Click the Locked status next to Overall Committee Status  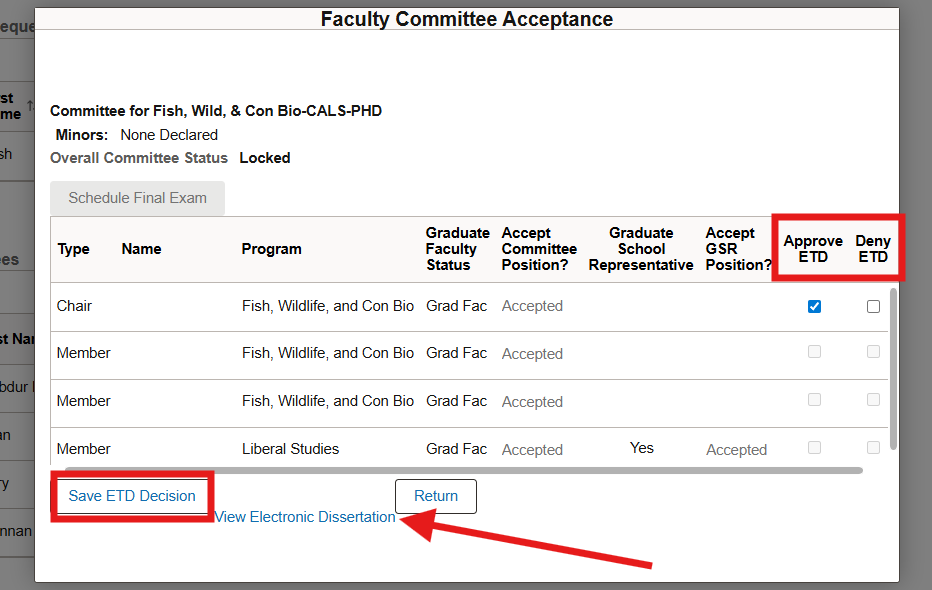click(264, 157)
